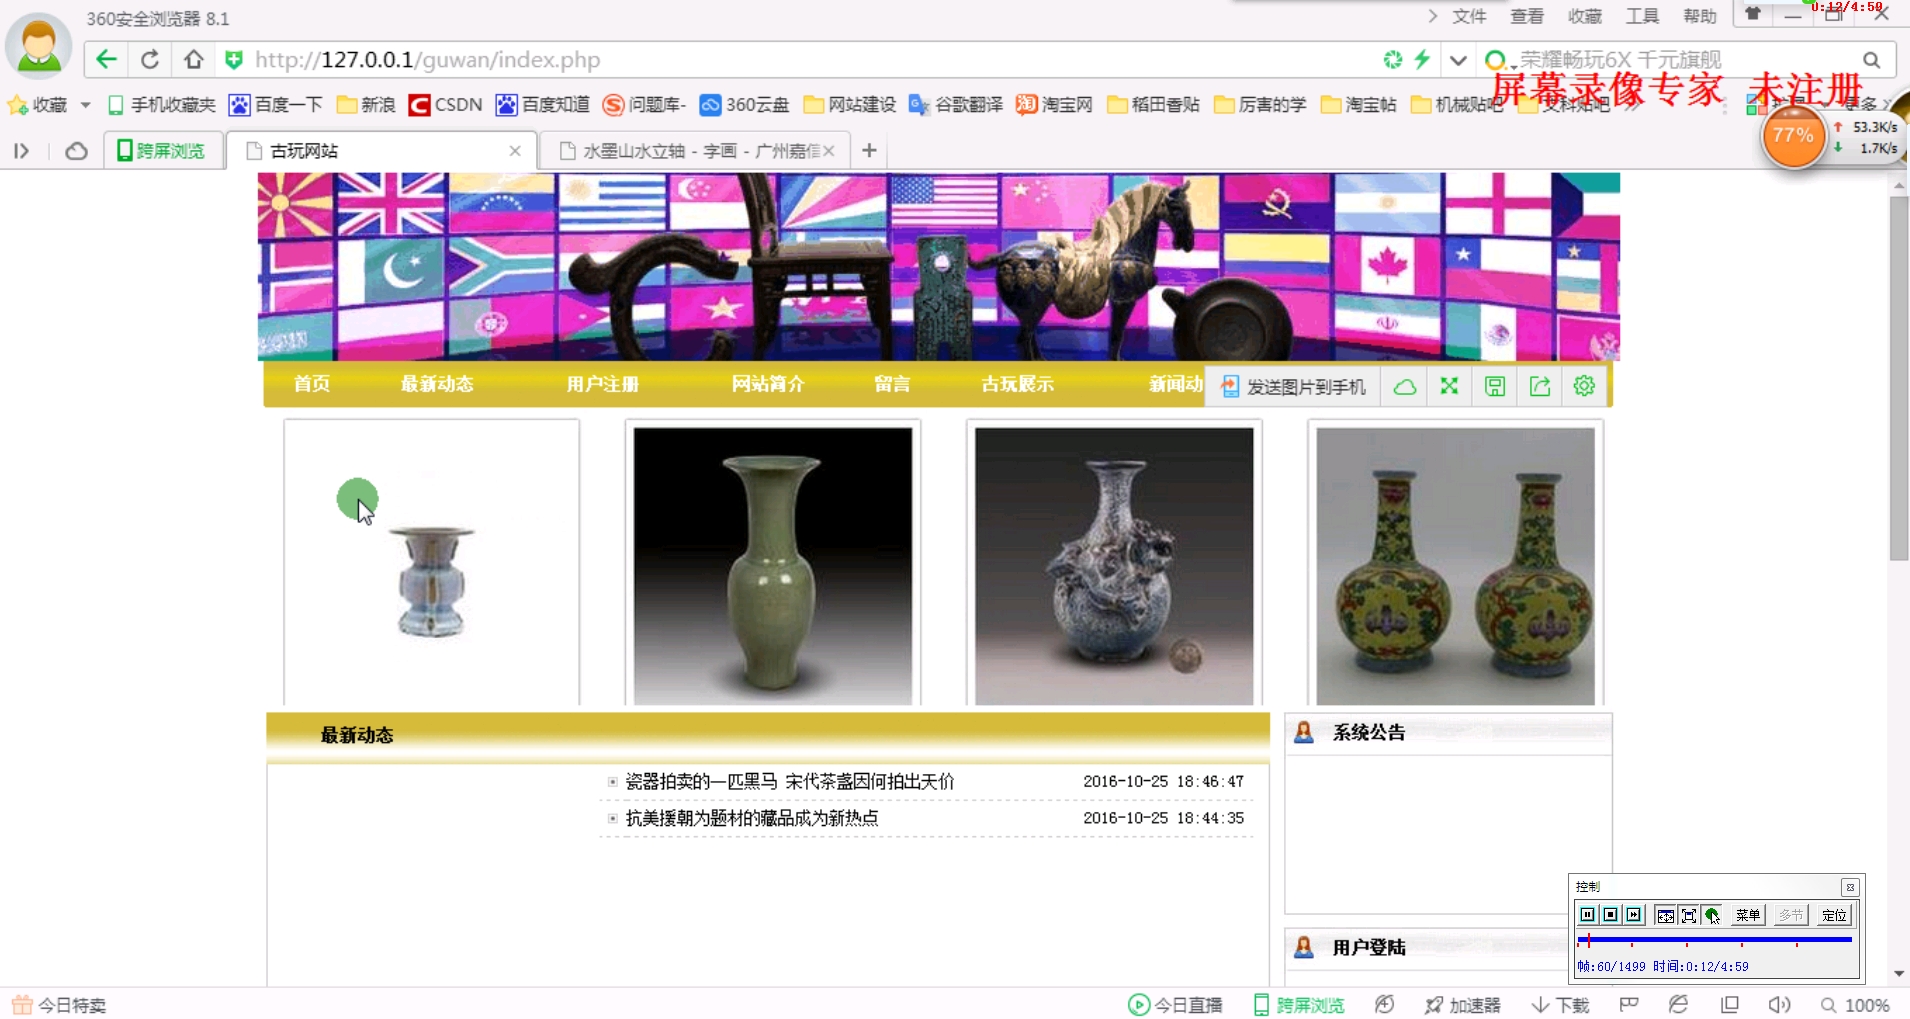Pause playback in the 控制 panel
This screenshot has height=1019, width=1910.
1587,915
